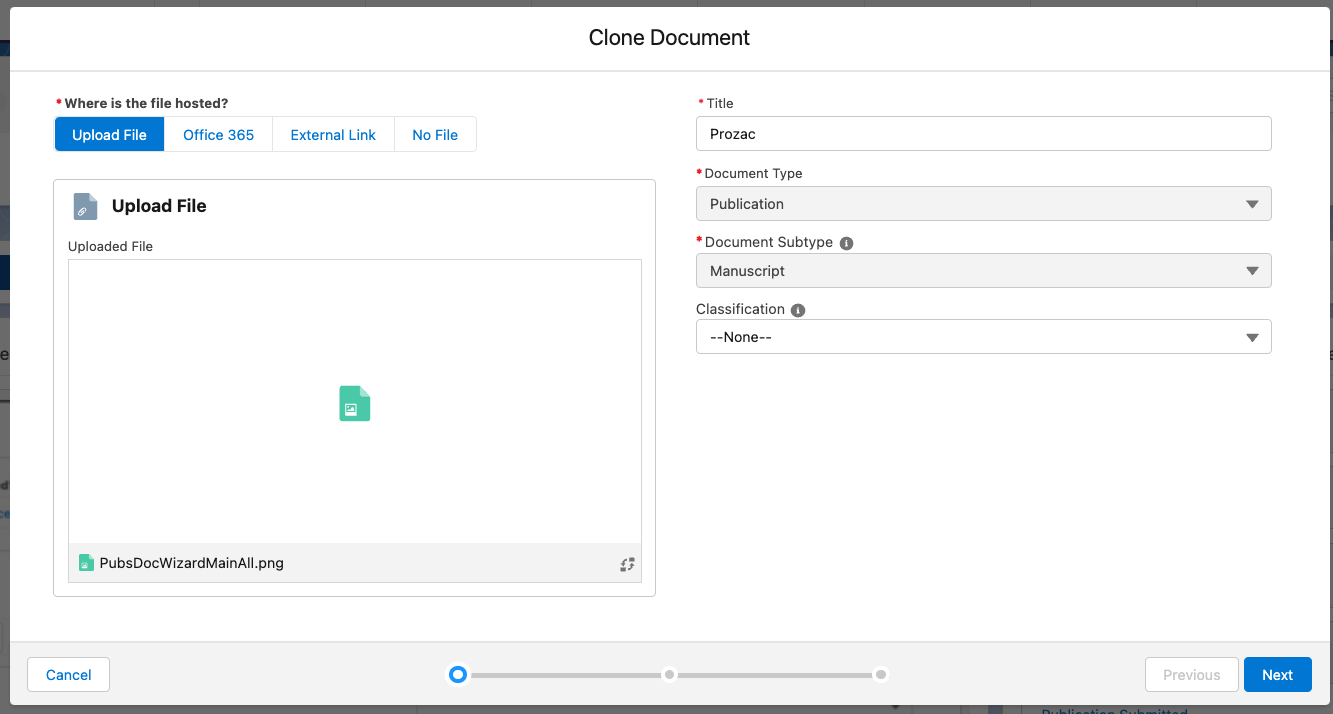
Task: Click the info icon beside Classification
Action: 797,310
